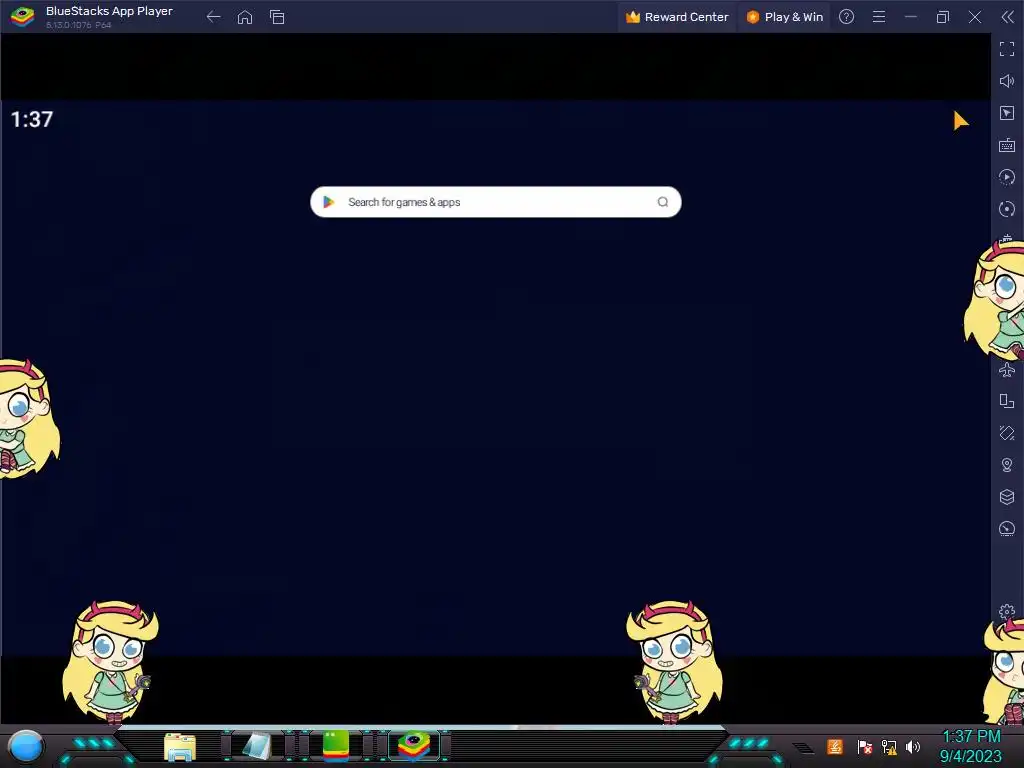Open BlueStacks settings gear icon

pyautogui.click(x=1007, y=612)
